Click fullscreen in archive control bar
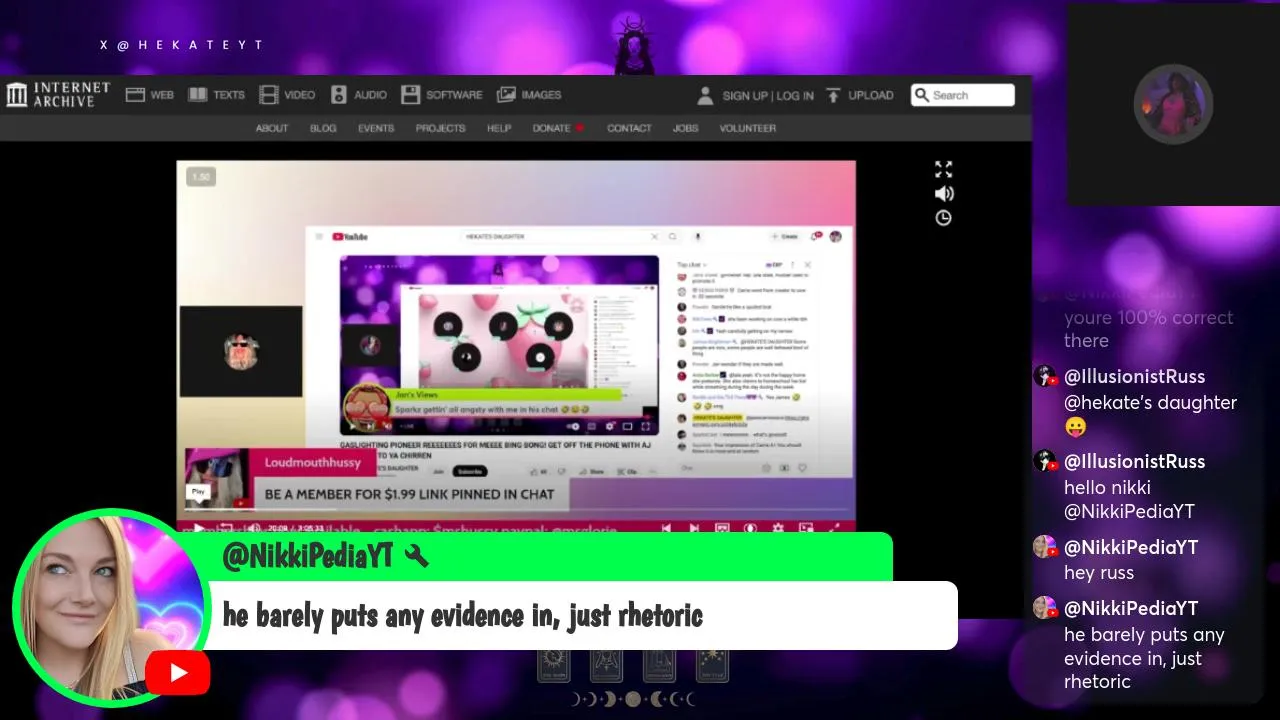 click(x=833, y=528)
